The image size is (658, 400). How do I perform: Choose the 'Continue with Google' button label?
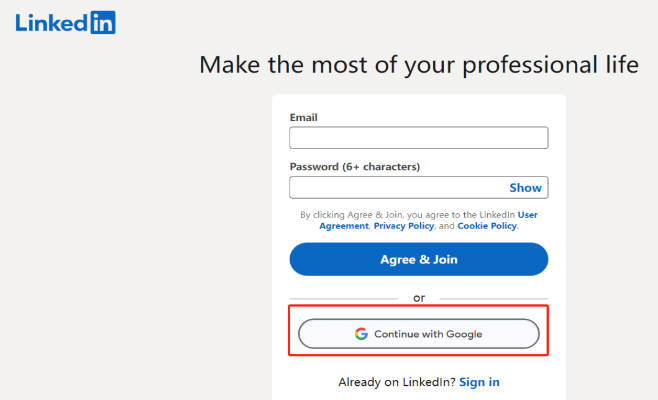tap(428, 334)
